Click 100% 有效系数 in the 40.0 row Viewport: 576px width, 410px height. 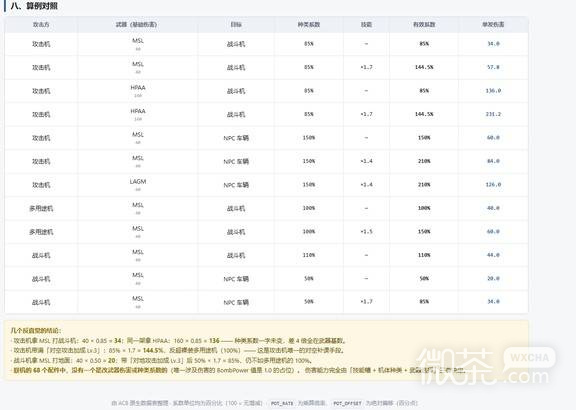tap(424, 208)
